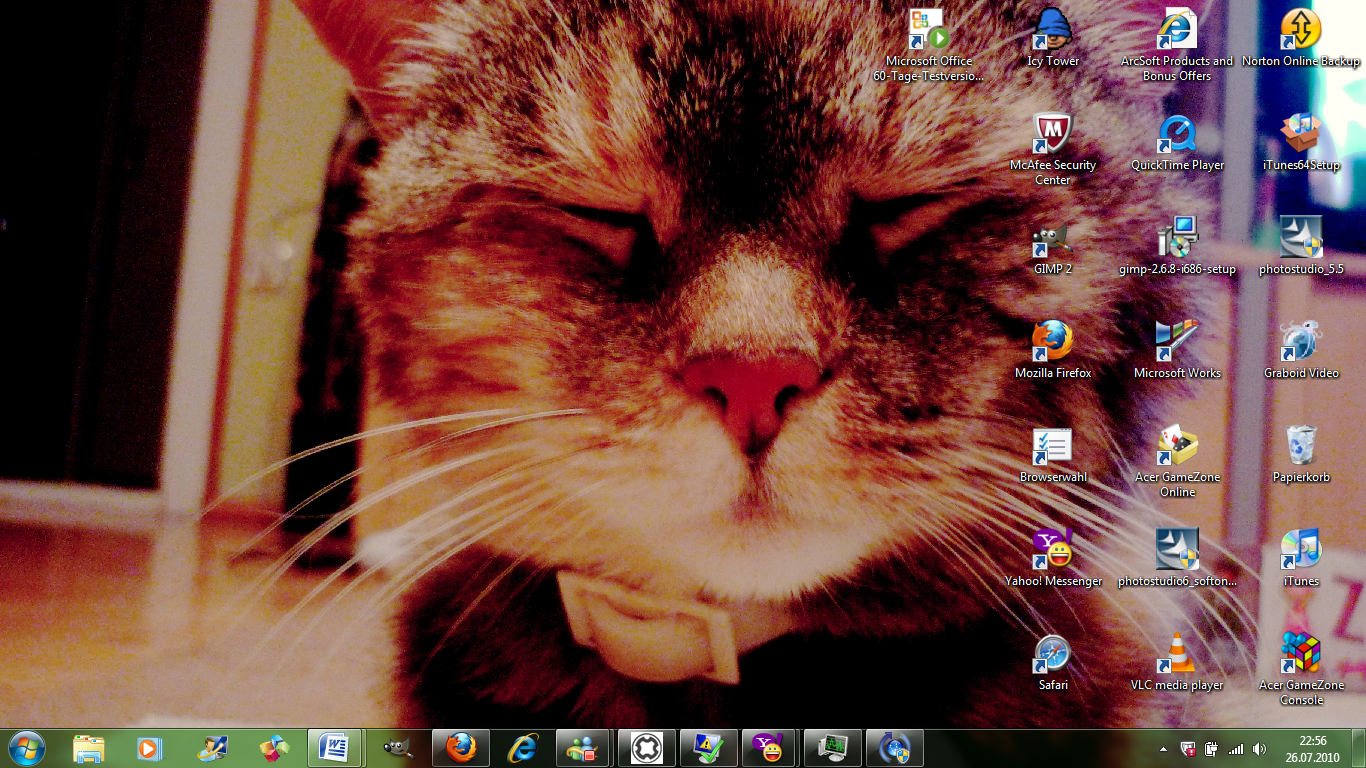Open the Papierkorb recycle bin
Screen dimensions: 1366x768
(x=1301, y=456)
